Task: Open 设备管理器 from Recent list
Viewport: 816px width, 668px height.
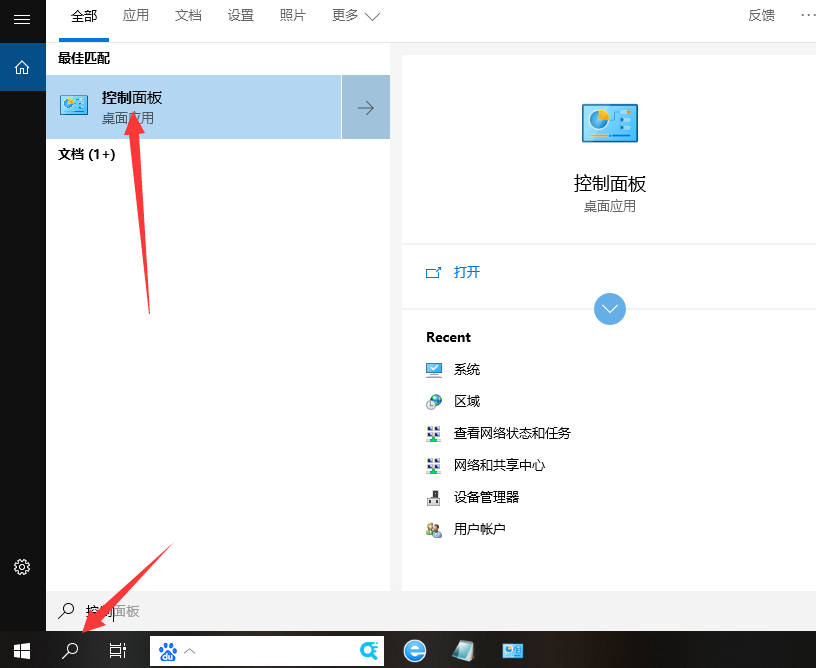Action: click(489, 497)
